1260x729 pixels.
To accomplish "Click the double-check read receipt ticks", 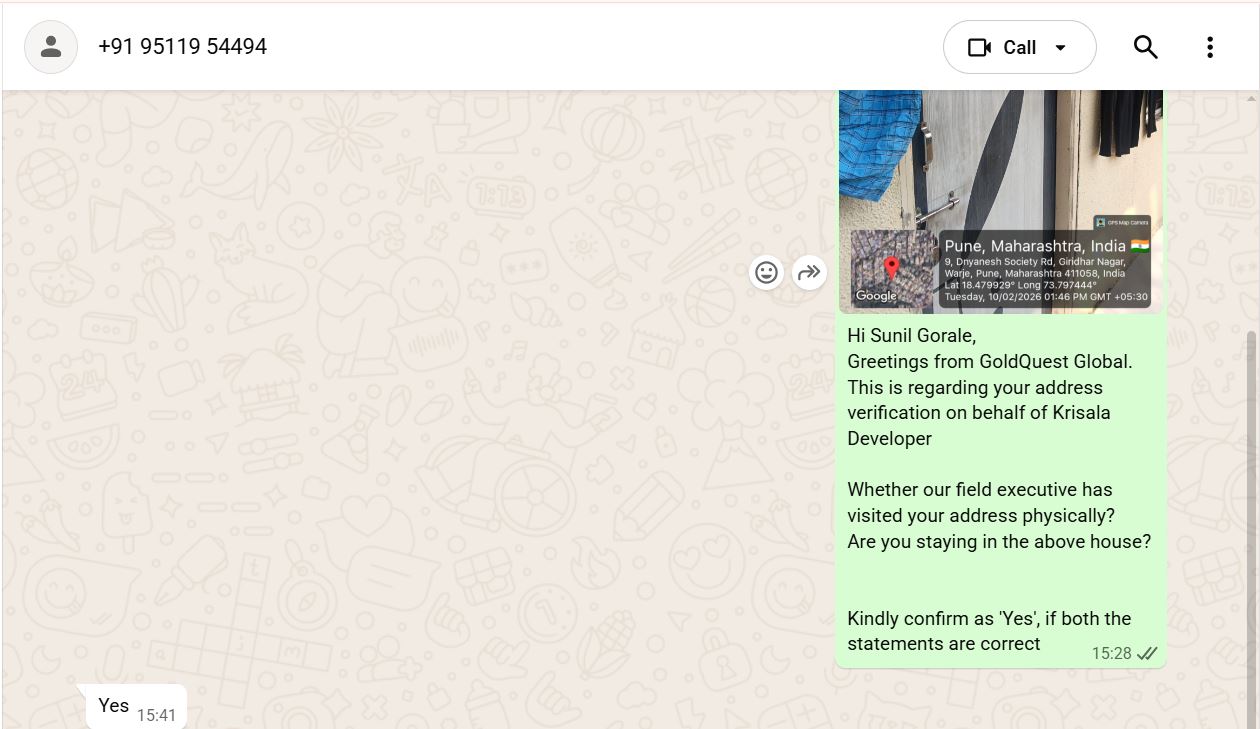I will [1147, 653].
